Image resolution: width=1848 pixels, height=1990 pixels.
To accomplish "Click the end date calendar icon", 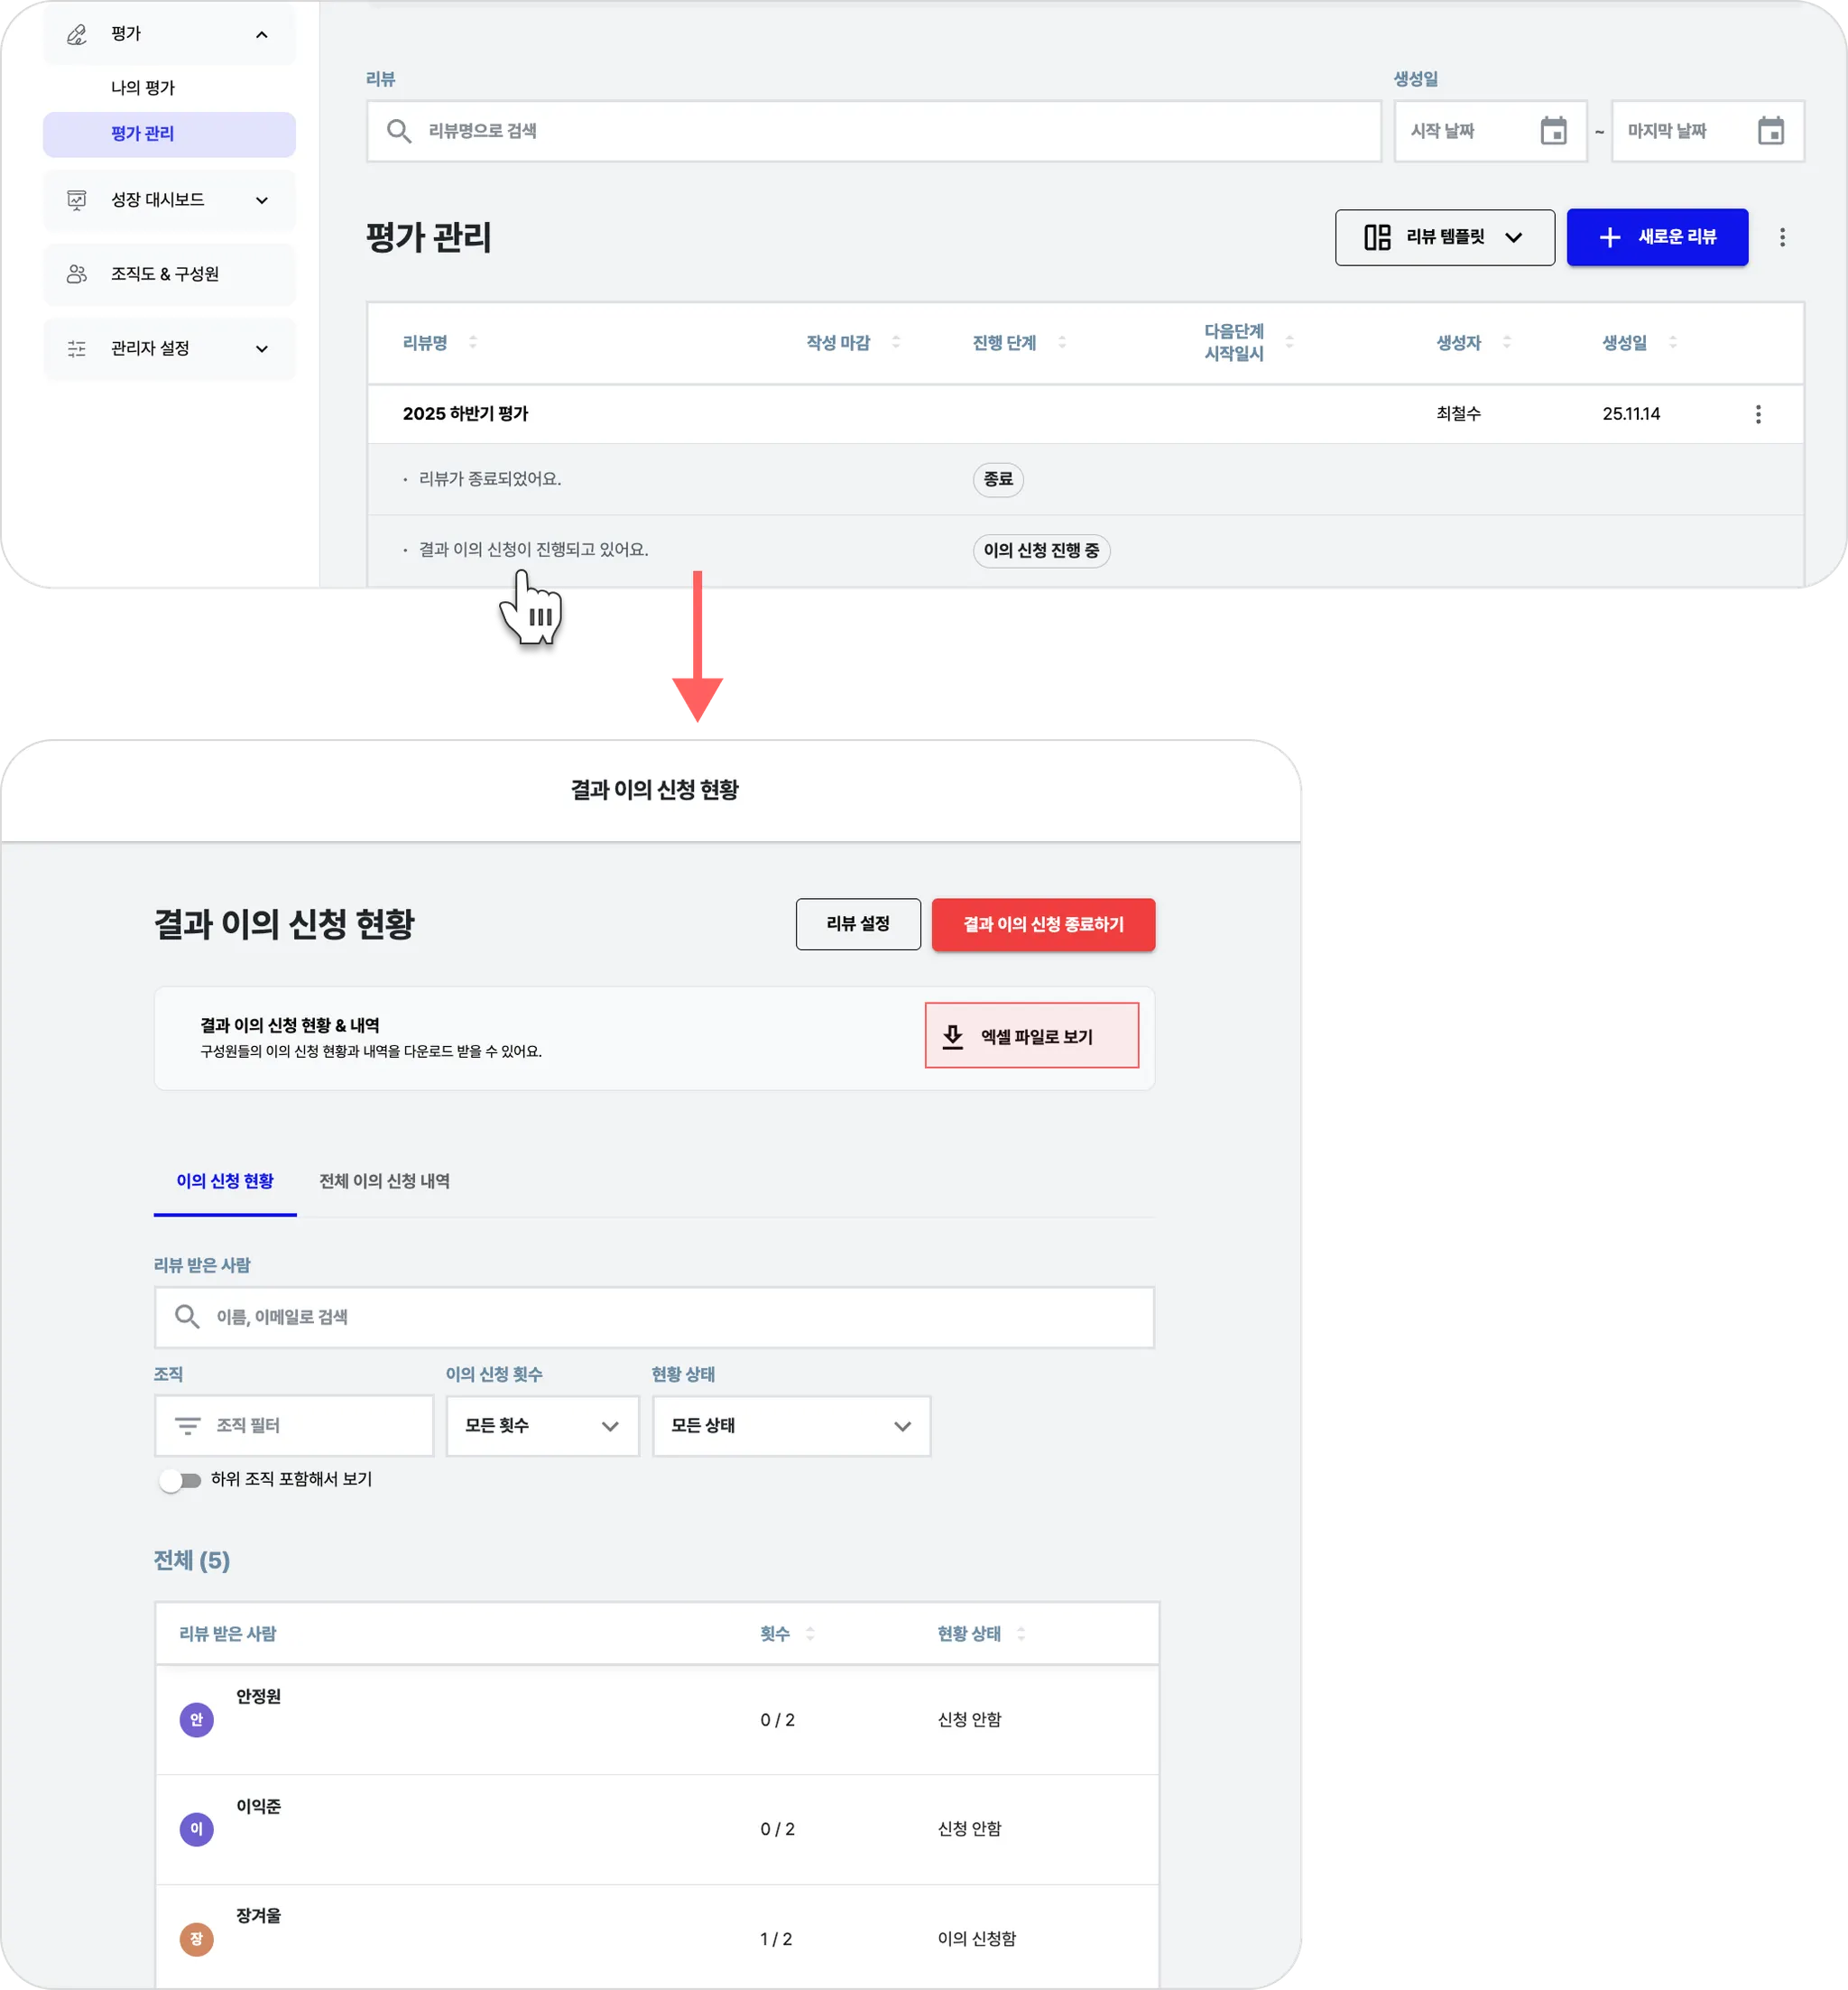I will click(x=1770, y=131).
